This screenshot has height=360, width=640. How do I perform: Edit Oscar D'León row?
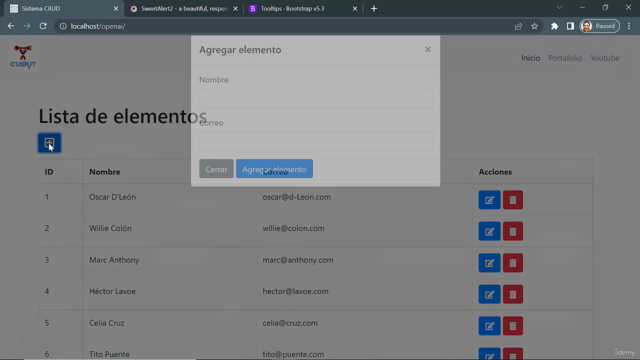[489, 200]
